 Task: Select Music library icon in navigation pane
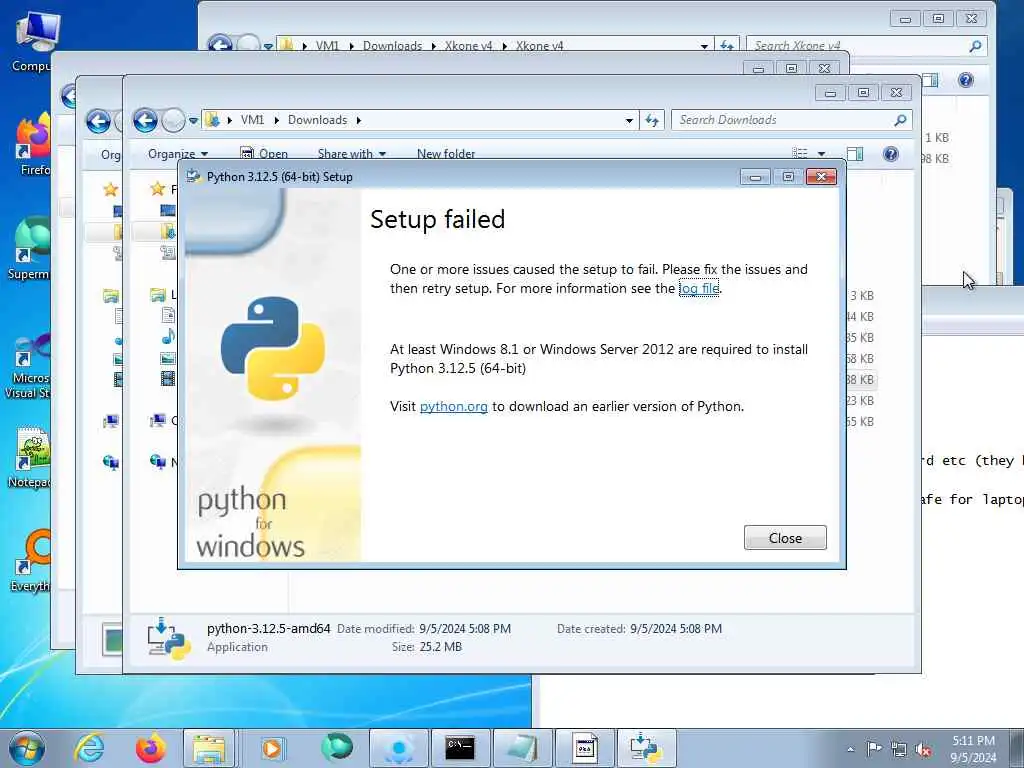168,337
